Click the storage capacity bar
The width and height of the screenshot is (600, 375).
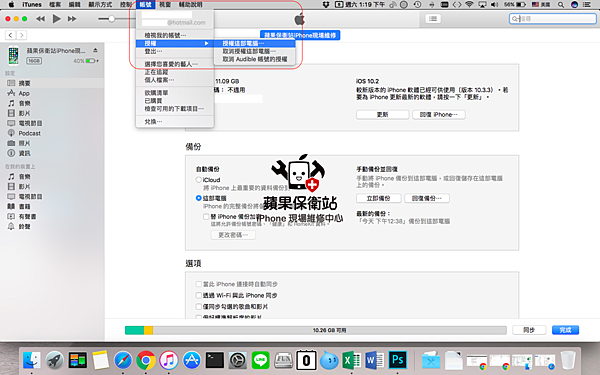click(316, 330)
